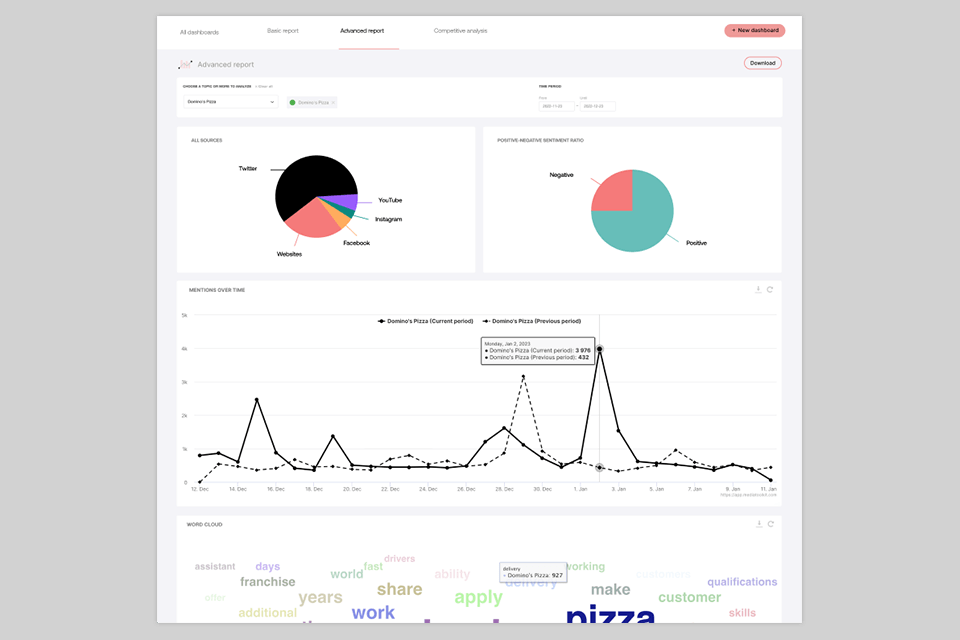Click the word 'share' in word cloud

pos(399,589)
